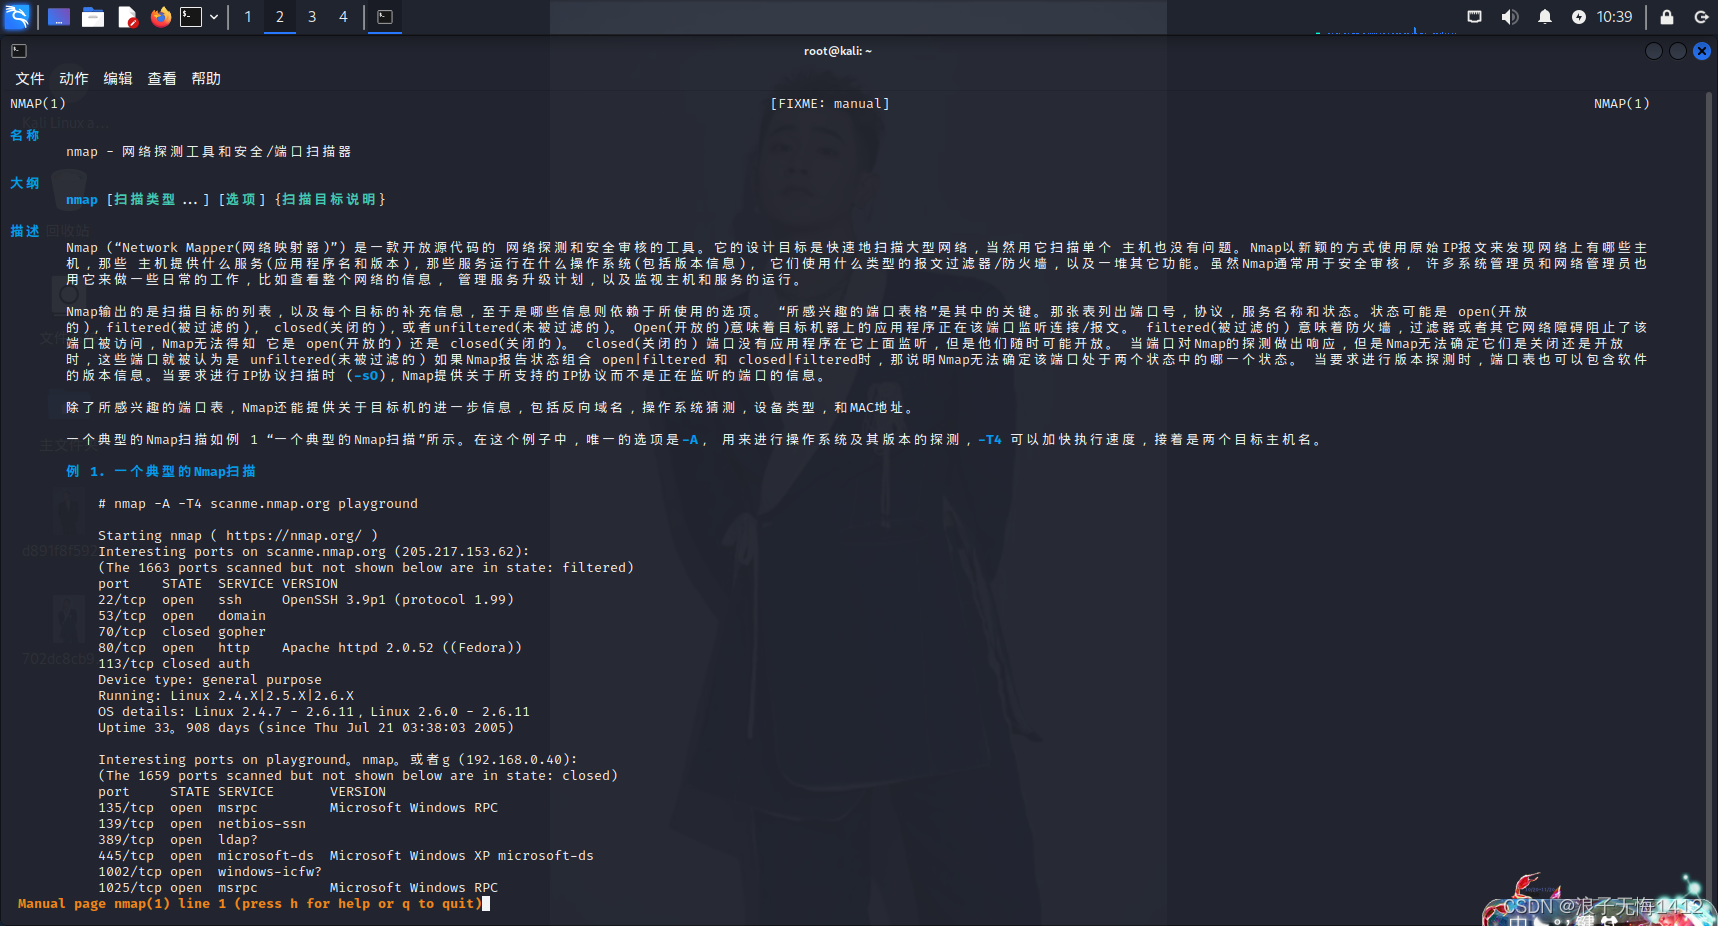Close the root@kali terminal window
The height and width of the screenshot is (926, 1718).
coord(1702,51)
